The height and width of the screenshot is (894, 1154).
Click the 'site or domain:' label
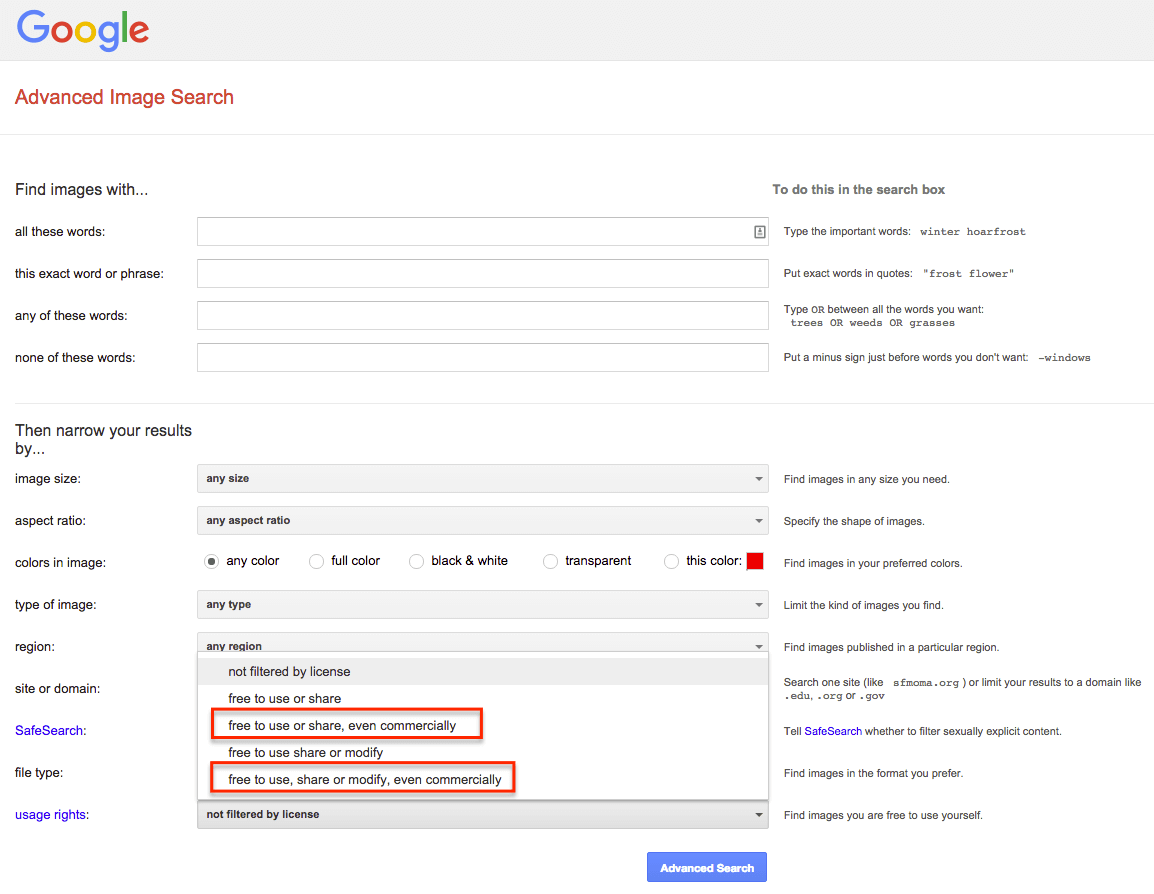pyautogui.click(x=57, y=689)
